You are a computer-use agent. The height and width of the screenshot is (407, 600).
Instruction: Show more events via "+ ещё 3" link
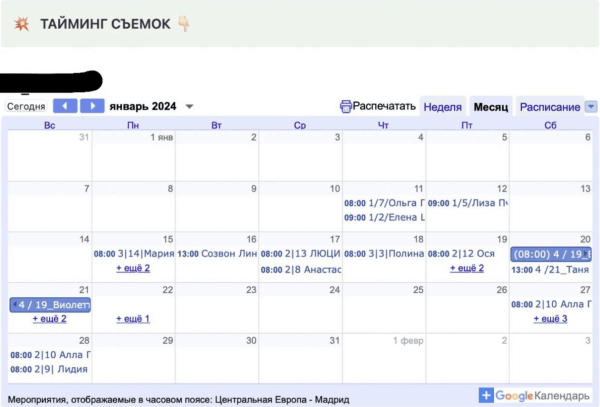click(x=551, y=319)
